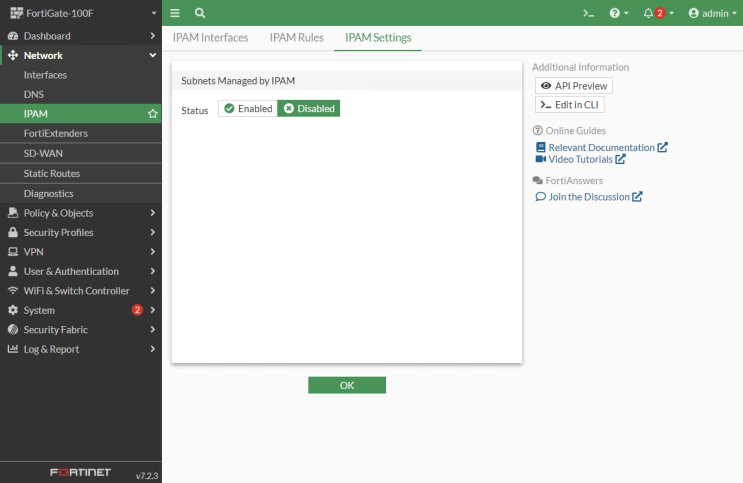
Task: Open the help question mark menu
Action: coord(615,13)
